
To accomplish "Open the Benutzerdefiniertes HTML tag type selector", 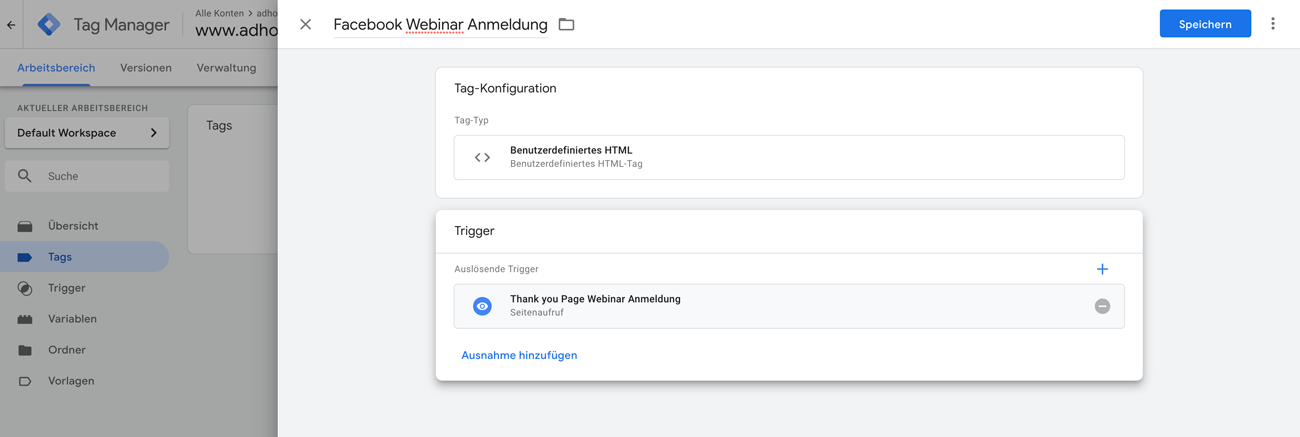I will (x=789, y=157).
